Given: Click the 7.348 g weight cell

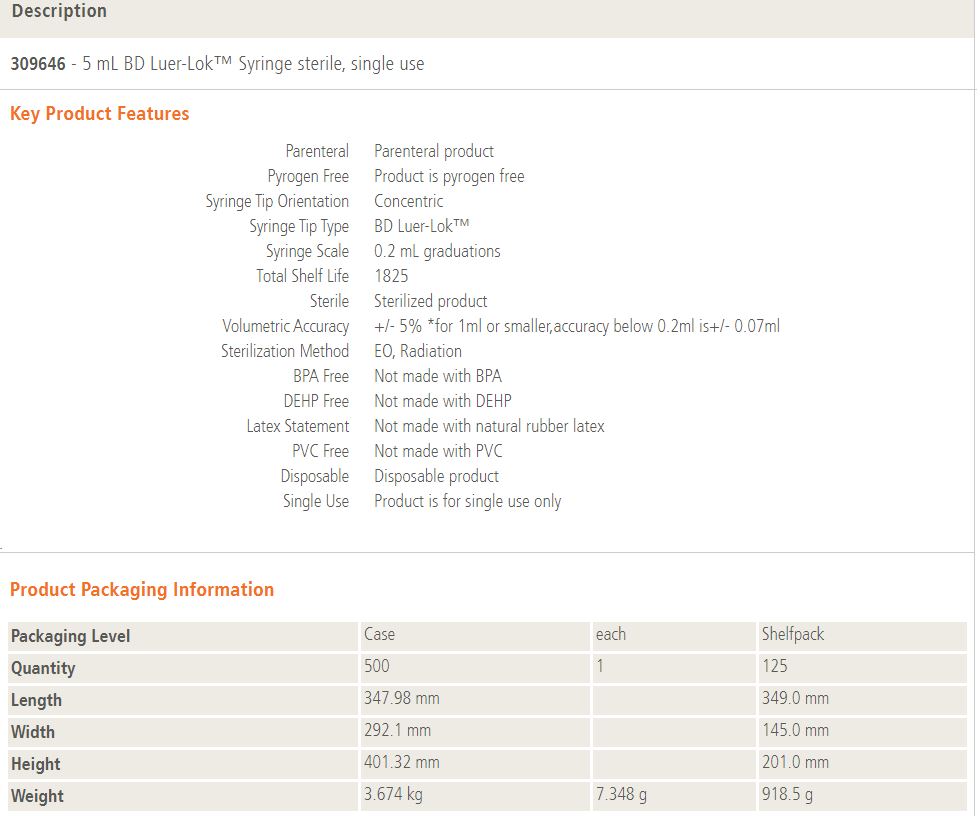Looking at the screenshot, I should click(x=621, y=795).
